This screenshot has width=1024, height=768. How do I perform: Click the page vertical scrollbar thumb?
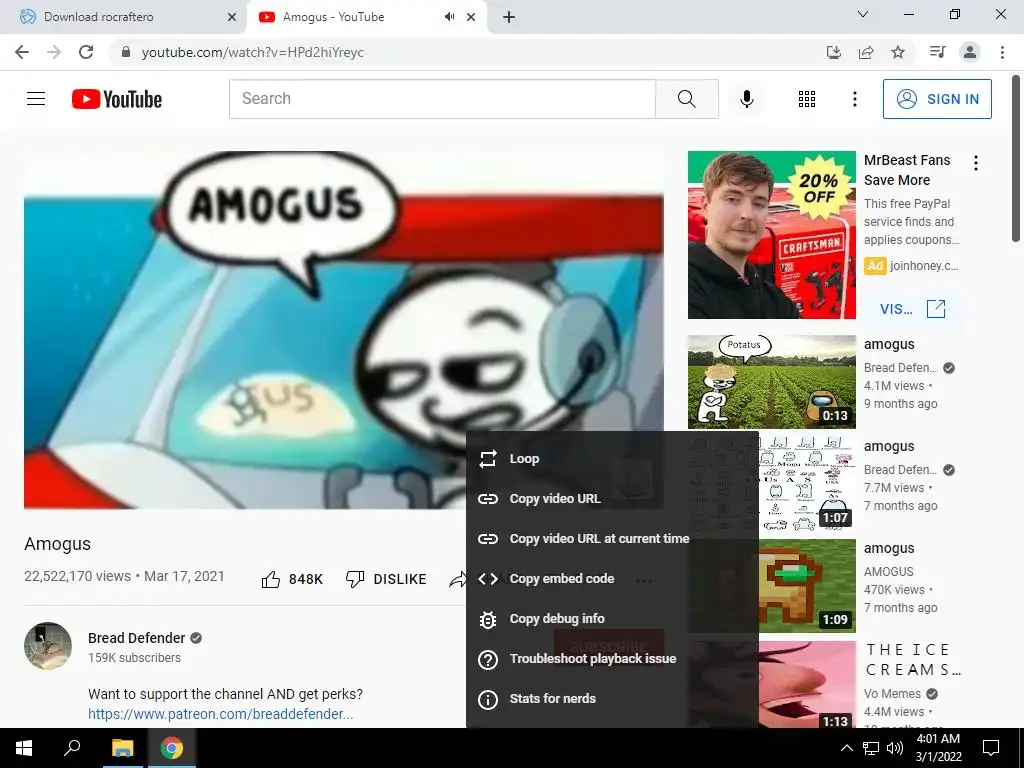[1016, 159]
